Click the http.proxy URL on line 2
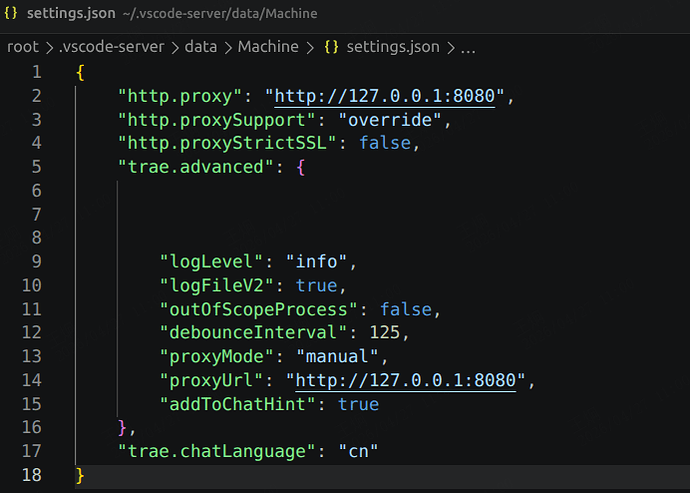The width and height of the screenshot is (690, 493). tap(385, 96)
